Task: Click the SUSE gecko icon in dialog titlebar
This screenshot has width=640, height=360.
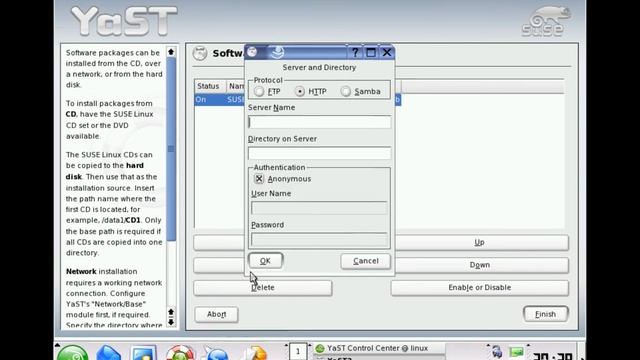Action: (277, 52)
